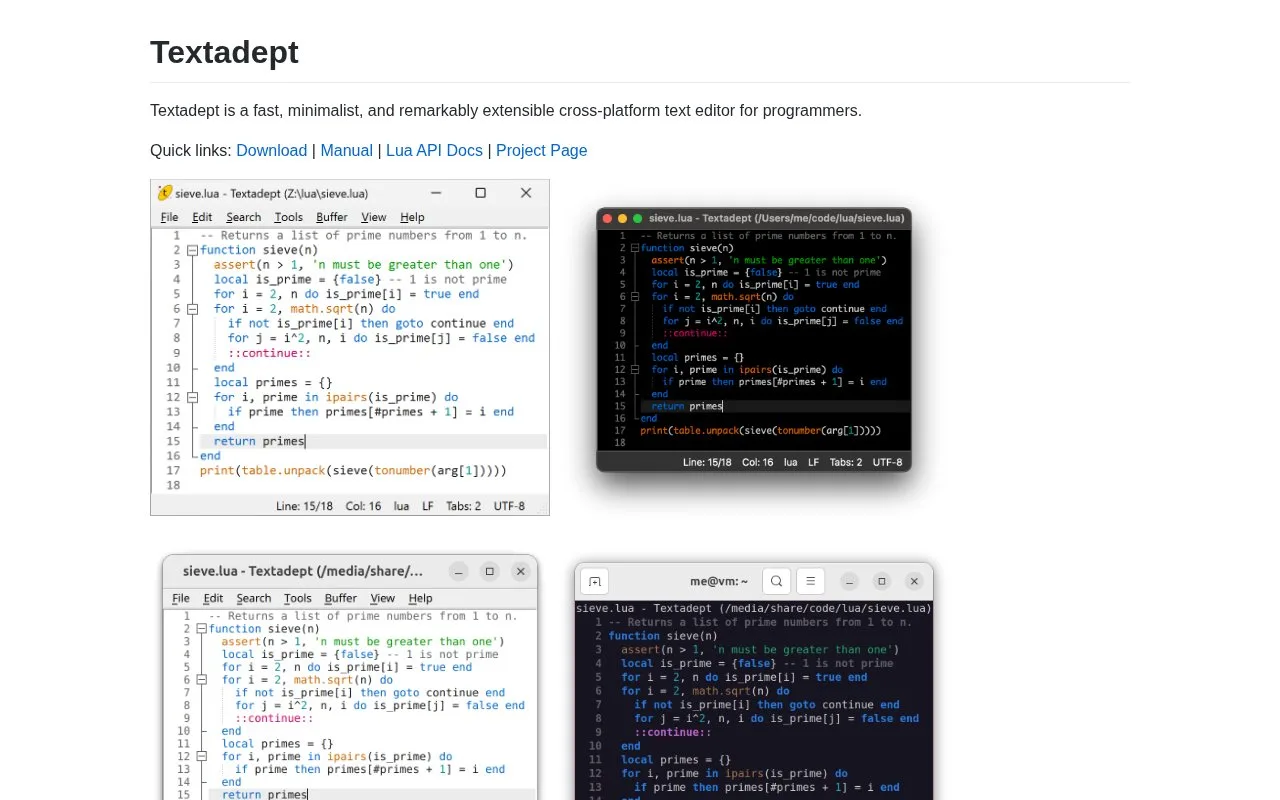Open View menu in Linux light Textadept window

pyautogui.click(x=383, y=598)
